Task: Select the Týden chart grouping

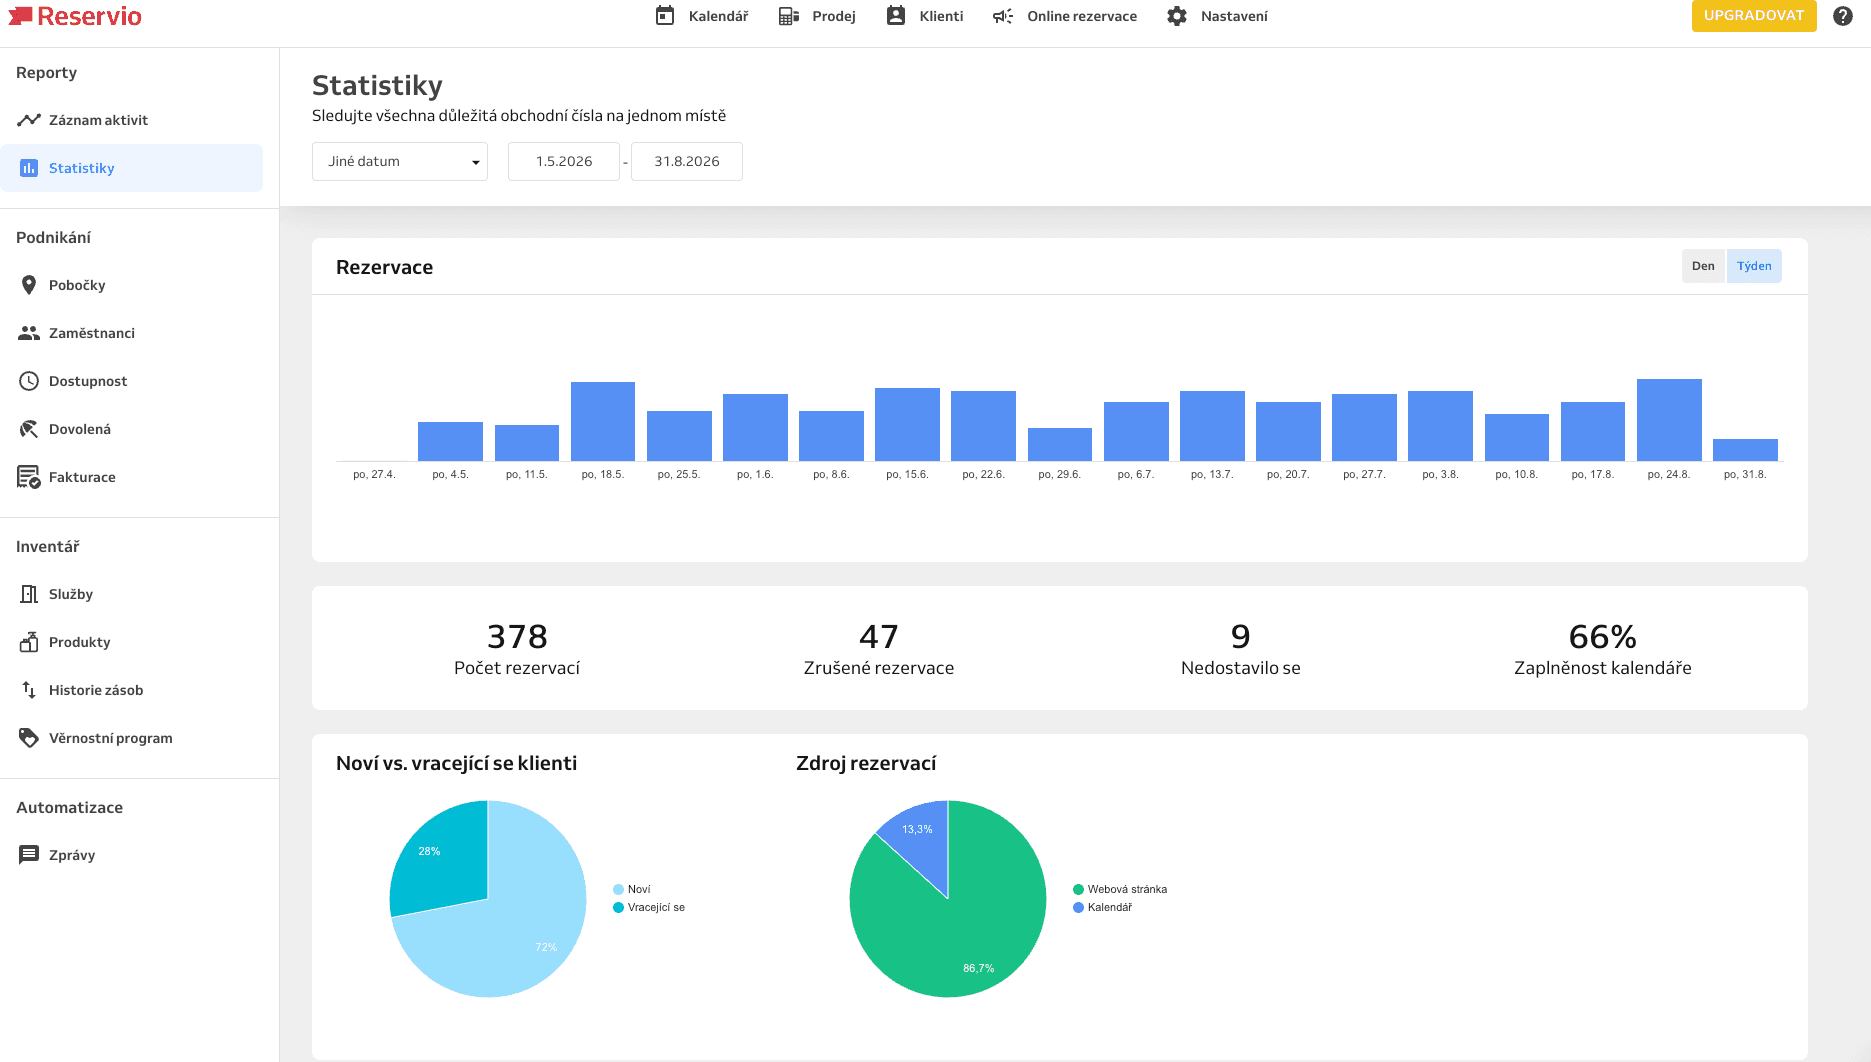Action: 1754,266
